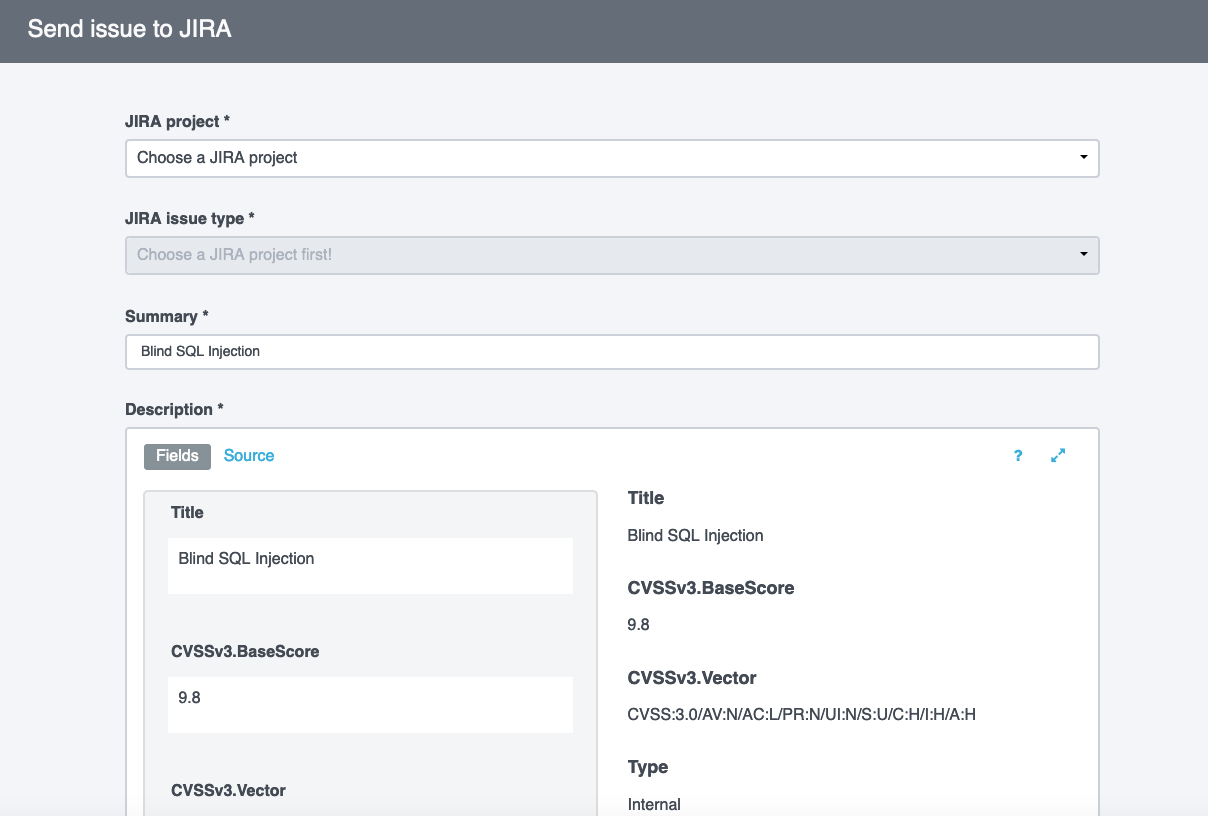
Task: Open the JIRA project dropdown
Action: point(612,158)
